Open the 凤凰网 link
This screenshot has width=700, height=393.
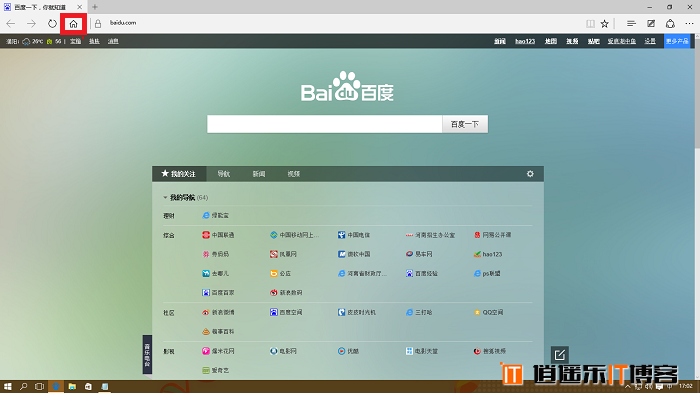tap(283, 254)
